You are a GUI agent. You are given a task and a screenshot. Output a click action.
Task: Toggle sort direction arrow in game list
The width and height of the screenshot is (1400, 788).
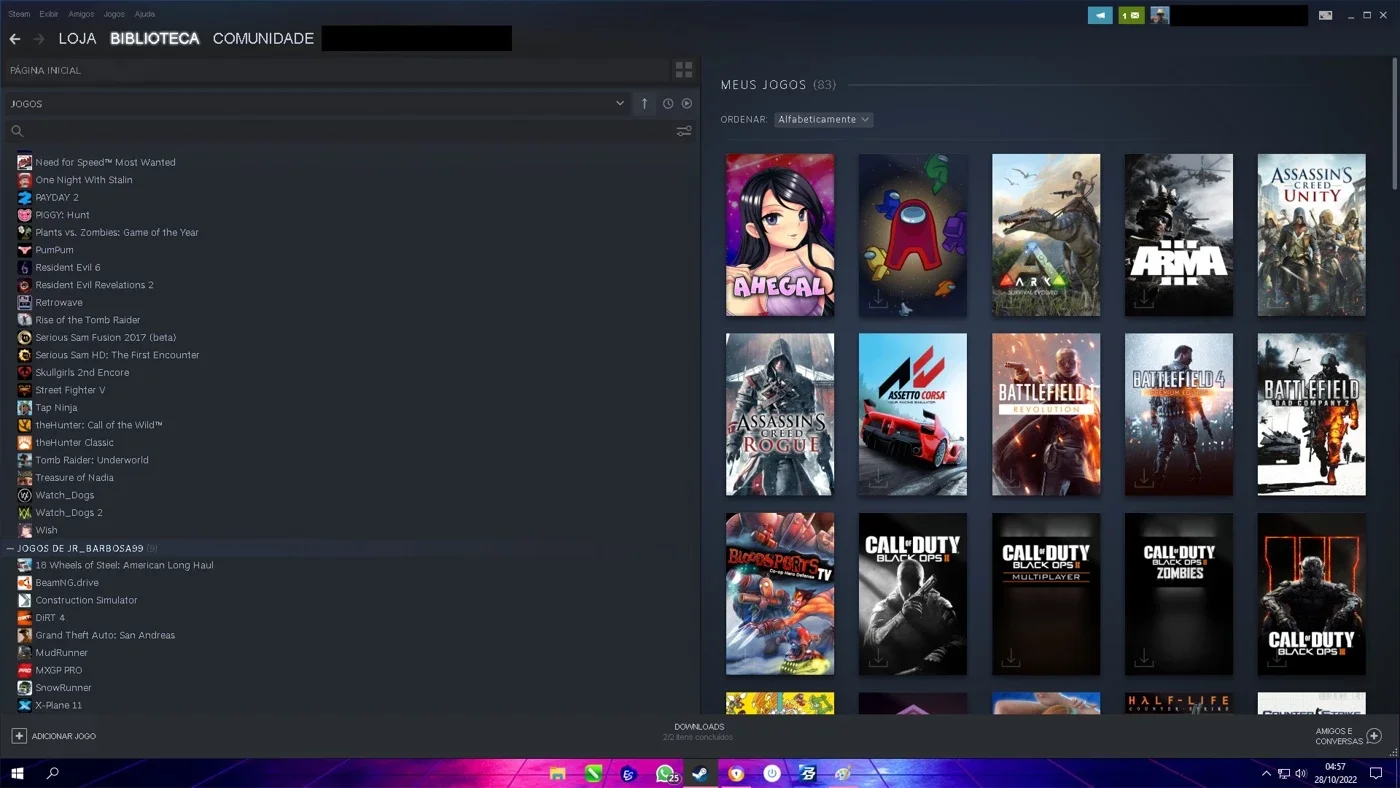click(x=644, y=103)
